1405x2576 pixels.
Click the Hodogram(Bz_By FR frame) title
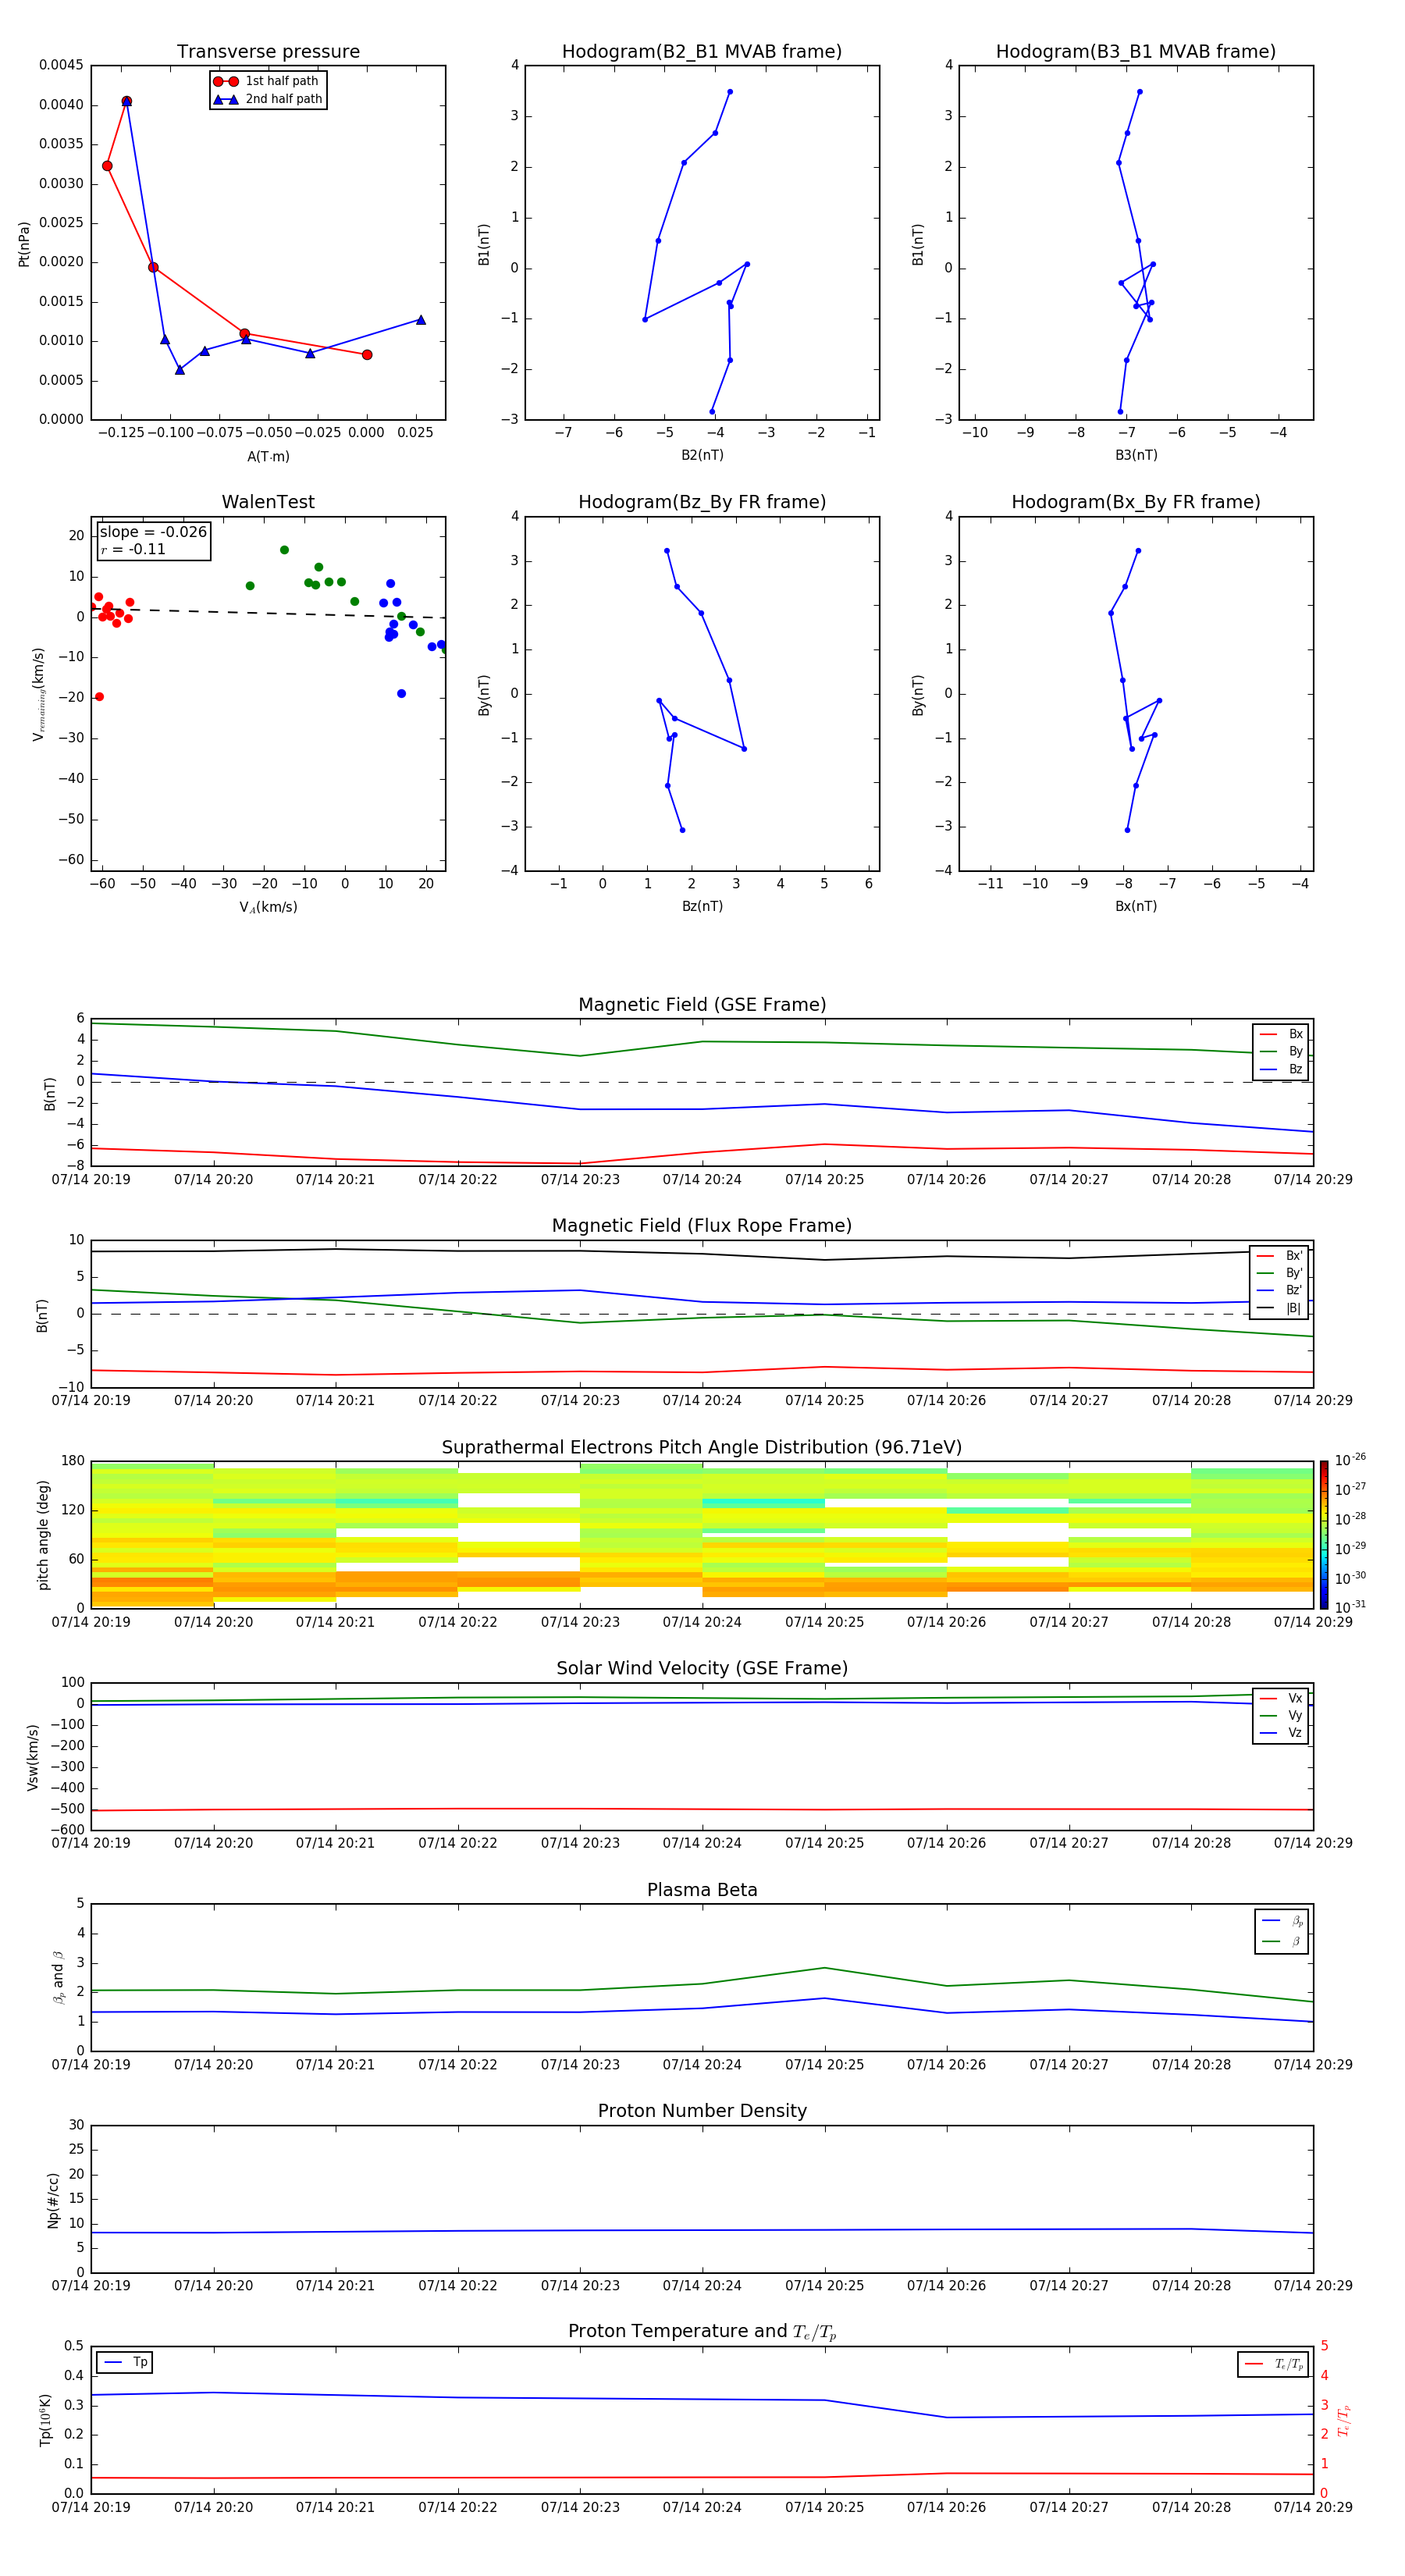point(702,502)
